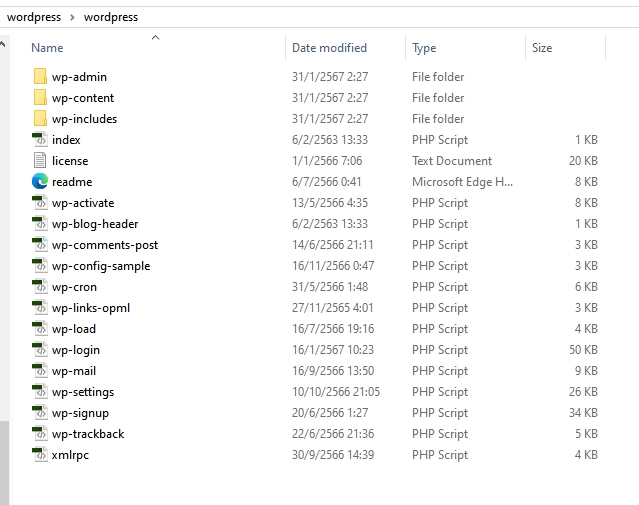Click the Microsoft Edge H... type cell
This screenshot has width=639, height=505.
click(462, 182)
